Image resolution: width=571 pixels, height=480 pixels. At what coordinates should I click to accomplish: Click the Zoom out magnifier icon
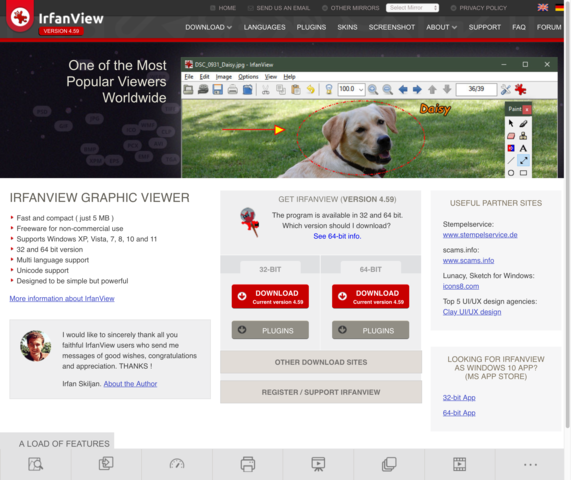[387, 90]
